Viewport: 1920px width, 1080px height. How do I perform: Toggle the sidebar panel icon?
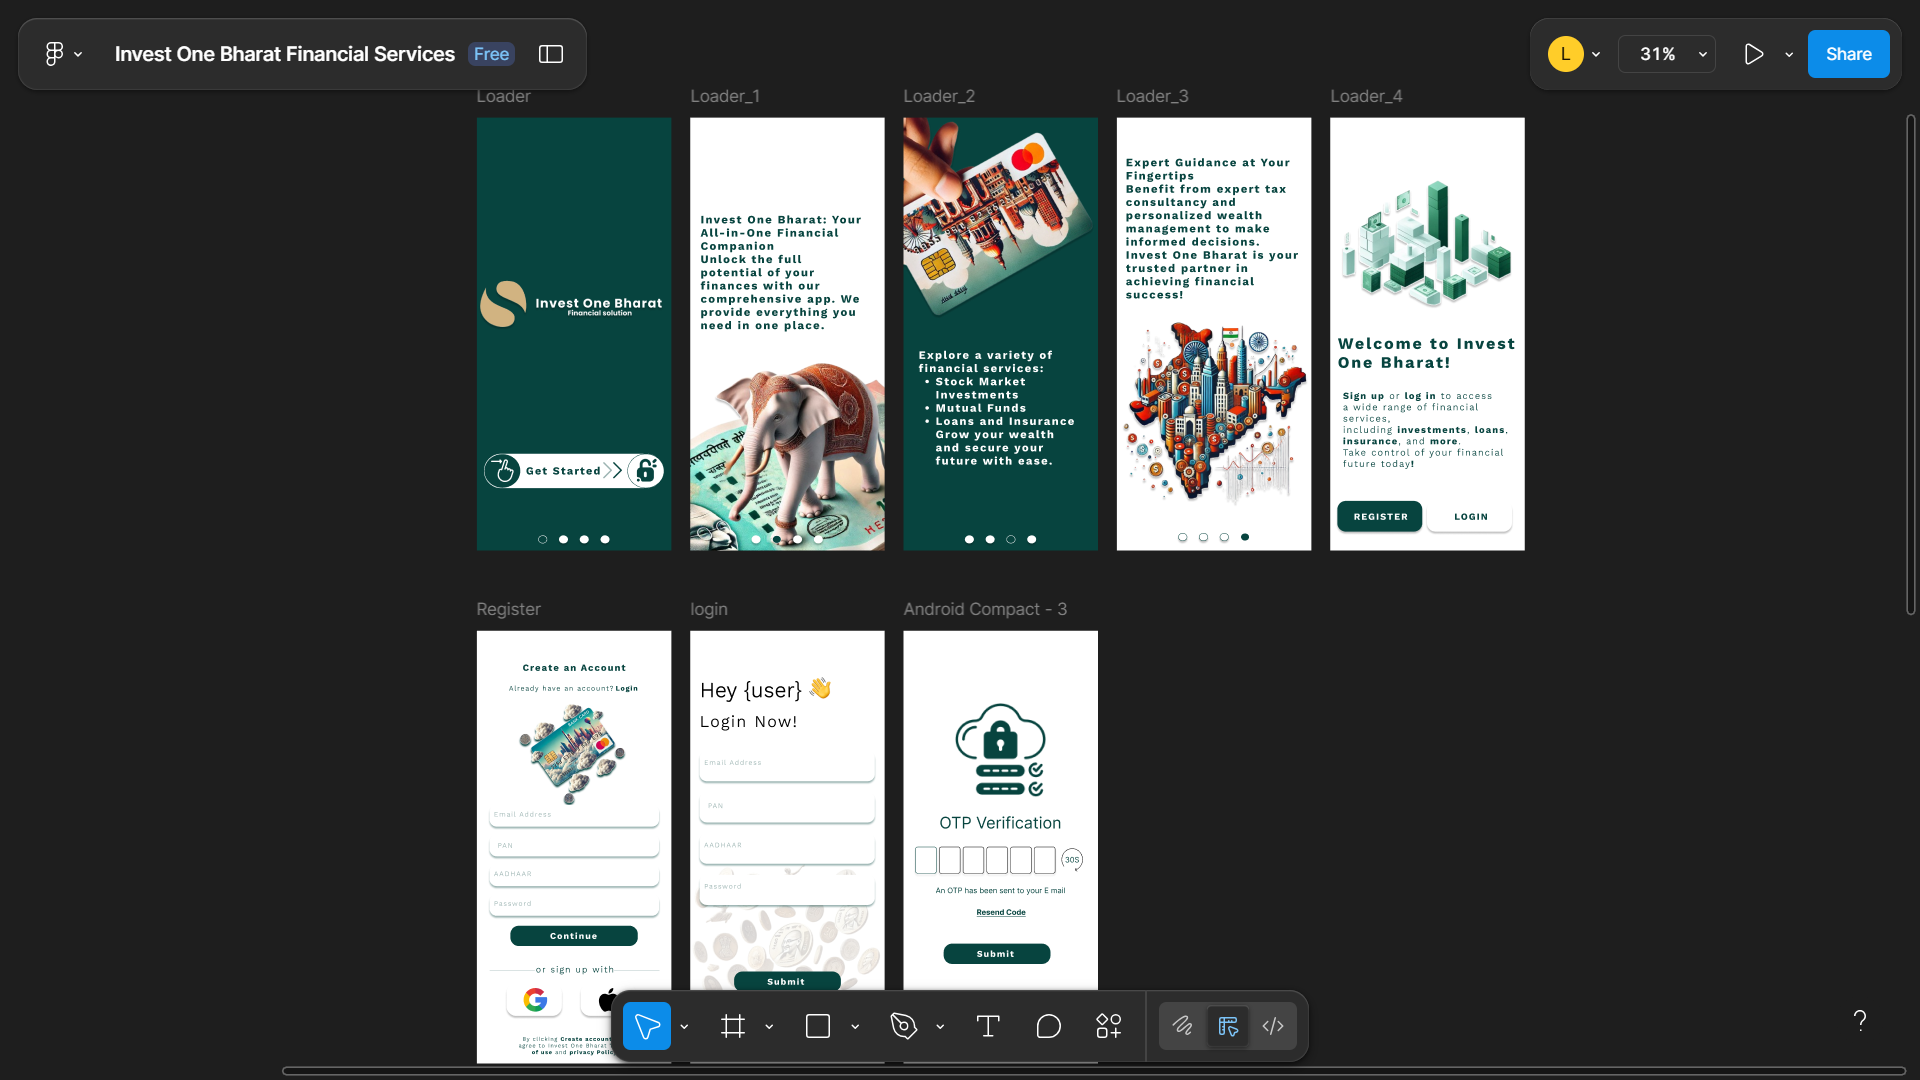coord(551,54)
